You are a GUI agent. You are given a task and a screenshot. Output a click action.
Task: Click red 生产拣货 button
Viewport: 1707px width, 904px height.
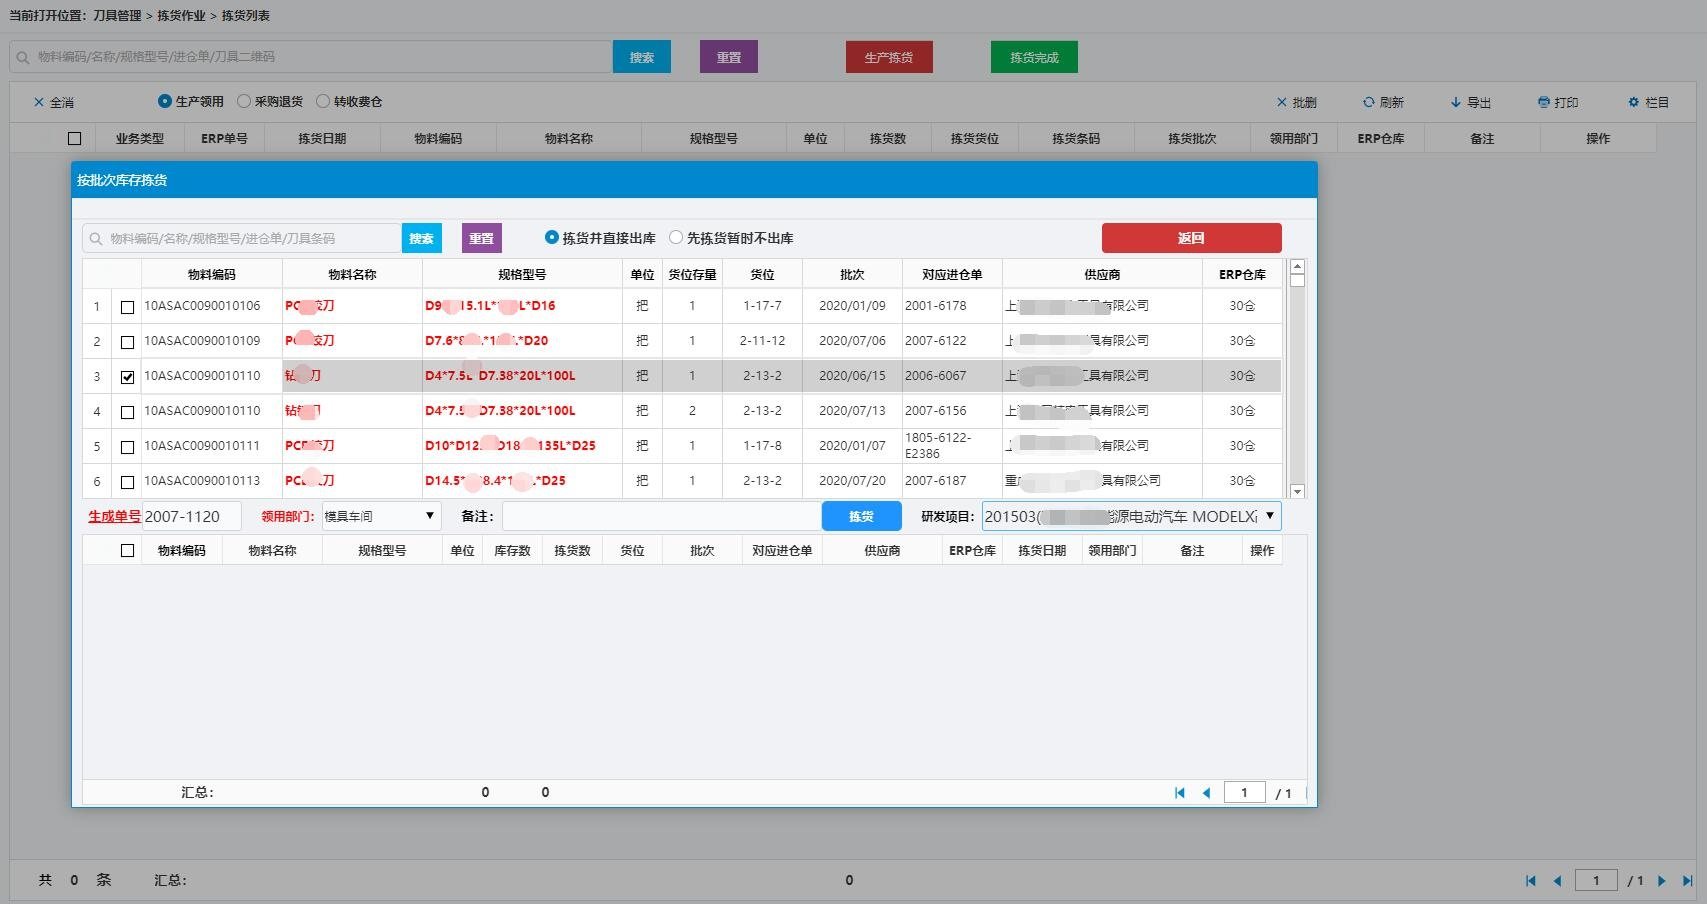889,57
